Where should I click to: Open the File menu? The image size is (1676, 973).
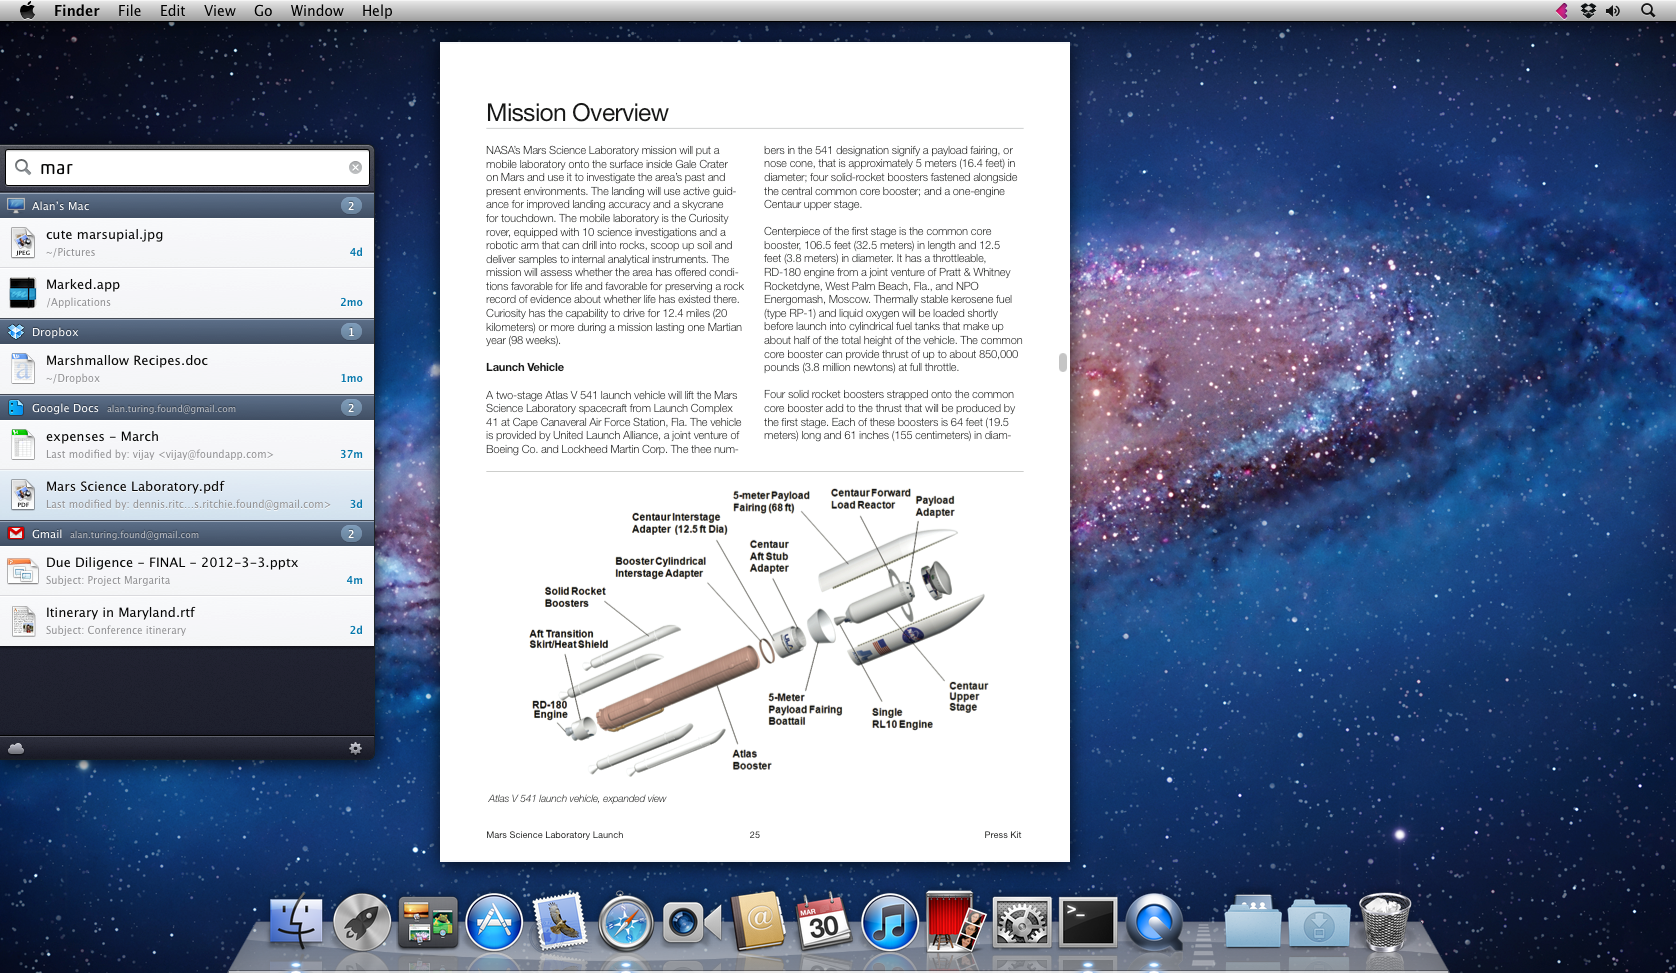(x=129, y=11)
